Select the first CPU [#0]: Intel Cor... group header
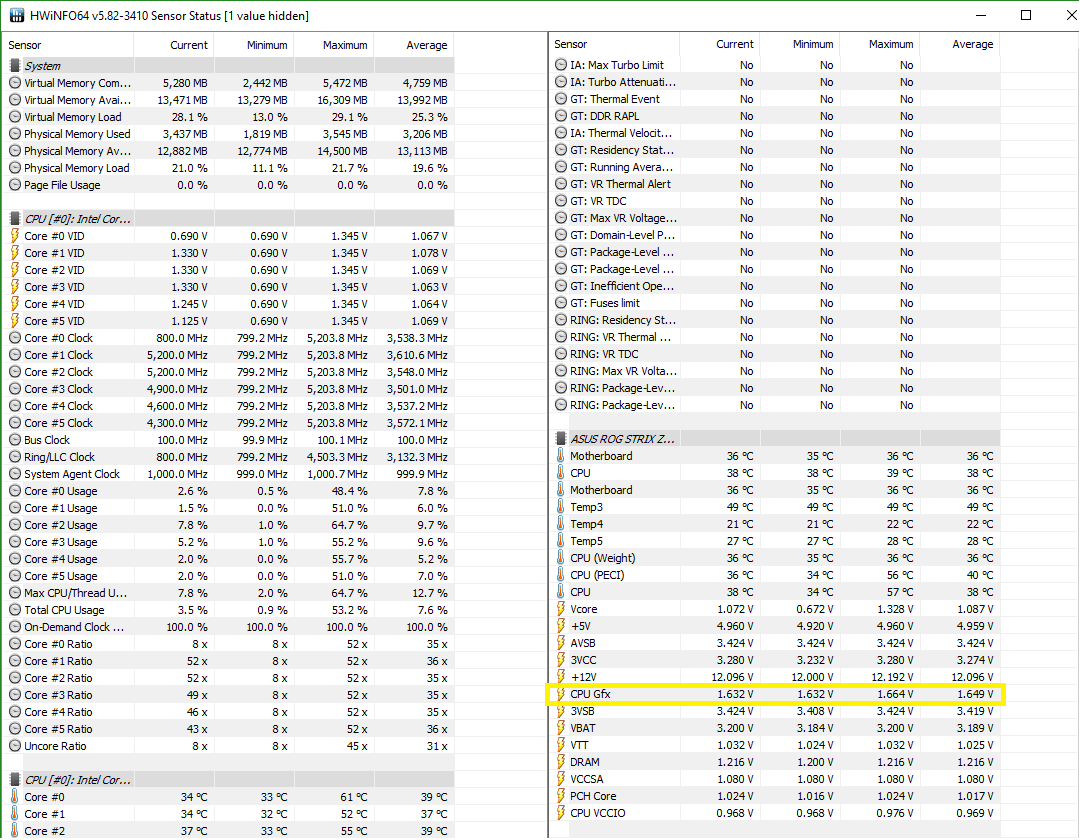This screenshot has height=840, width=1080. [229, 219]
